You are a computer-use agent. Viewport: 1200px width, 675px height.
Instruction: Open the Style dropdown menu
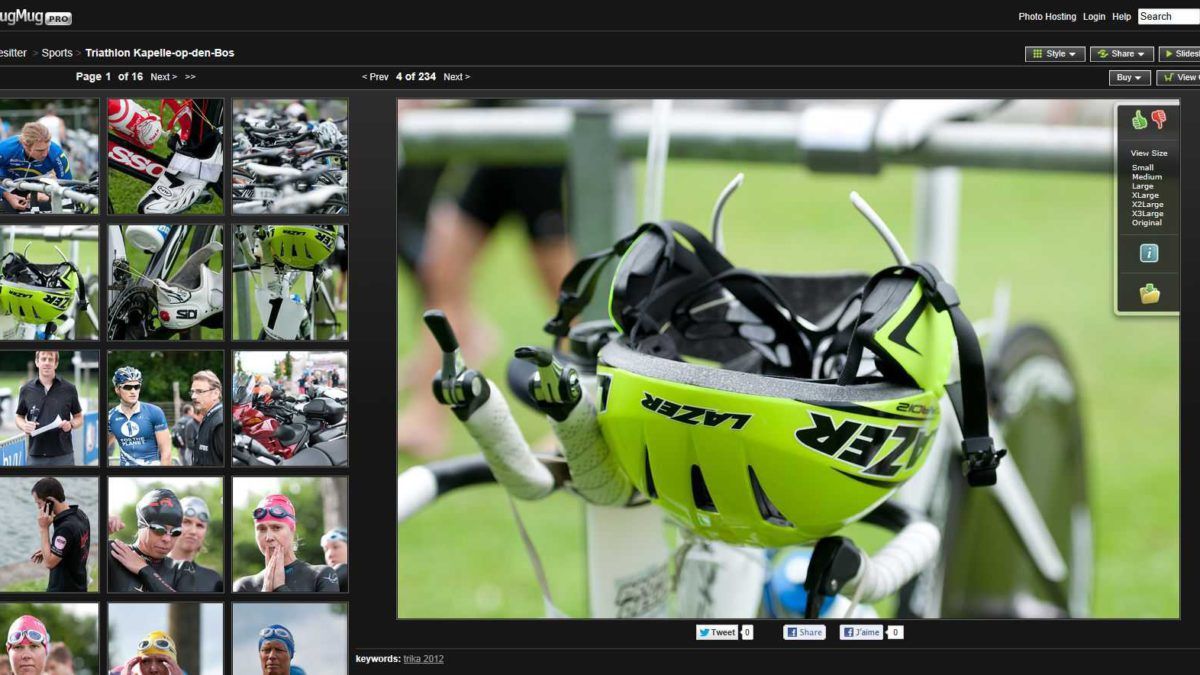tap(1055, 54)
